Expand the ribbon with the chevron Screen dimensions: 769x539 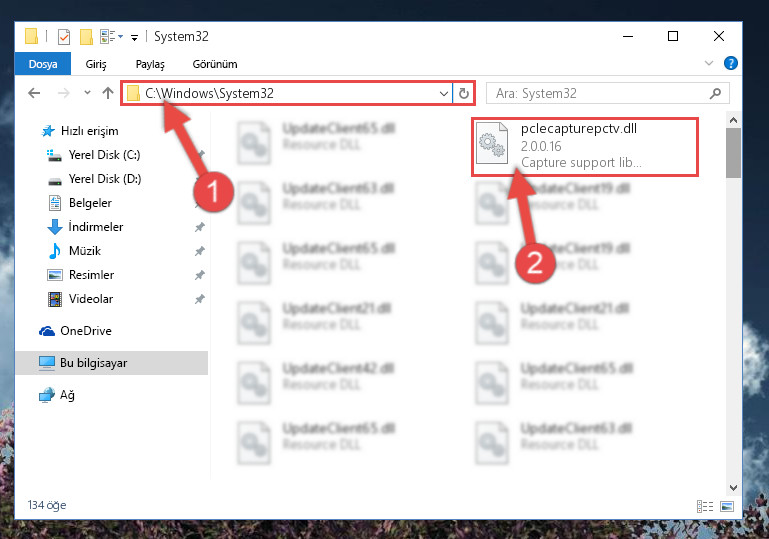point(709,63)
